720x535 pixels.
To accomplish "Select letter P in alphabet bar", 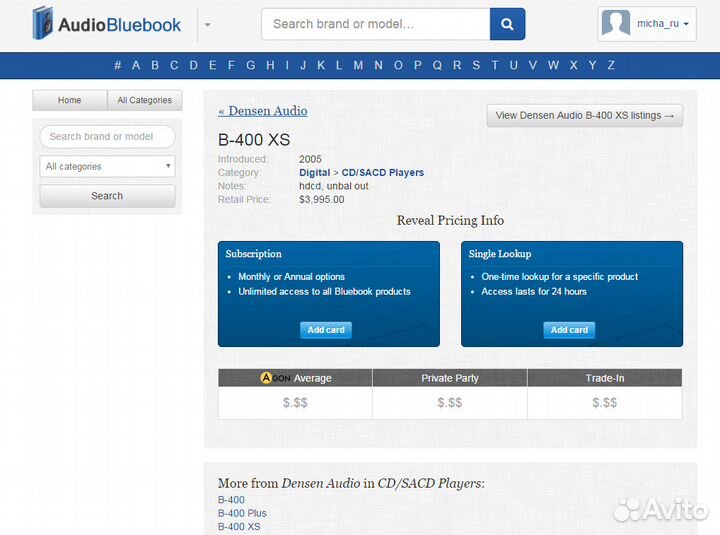I will pos(417,65).
